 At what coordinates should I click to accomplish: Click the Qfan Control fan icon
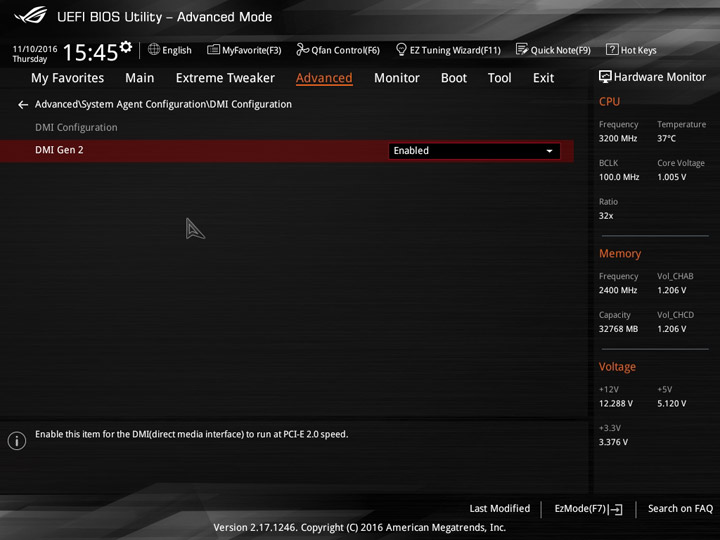[302, 49]
